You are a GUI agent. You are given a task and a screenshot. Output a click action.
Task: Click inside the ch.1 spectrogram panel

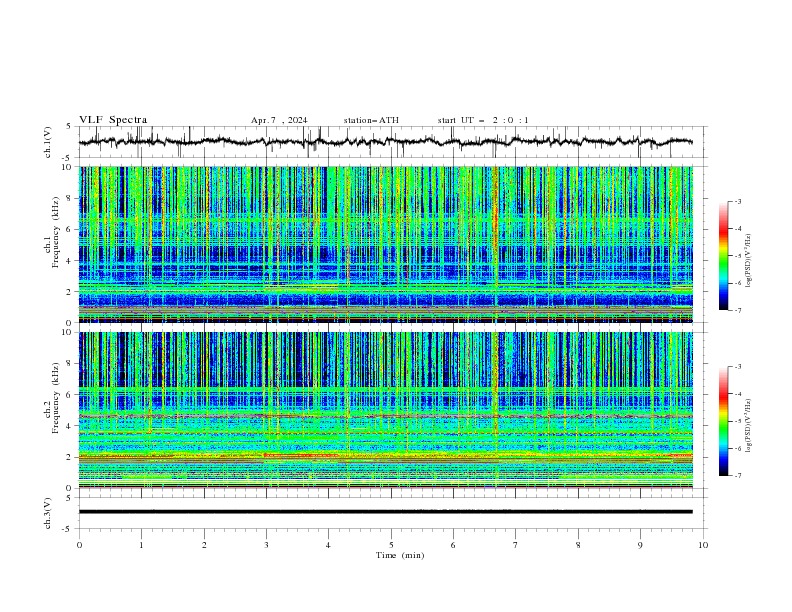pos(385,244)
